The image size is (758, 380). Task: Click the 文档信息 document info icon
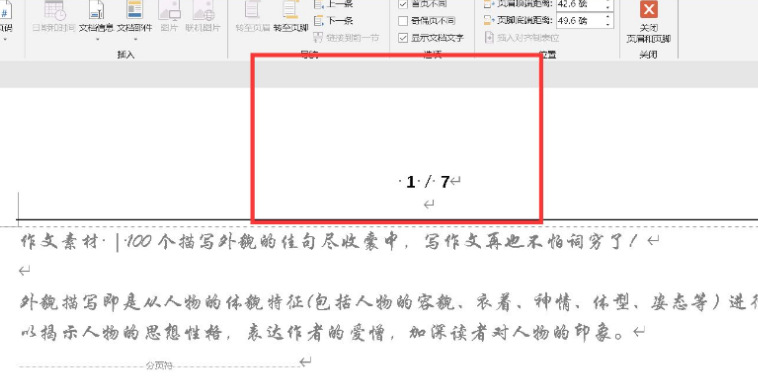coord(96,11)
